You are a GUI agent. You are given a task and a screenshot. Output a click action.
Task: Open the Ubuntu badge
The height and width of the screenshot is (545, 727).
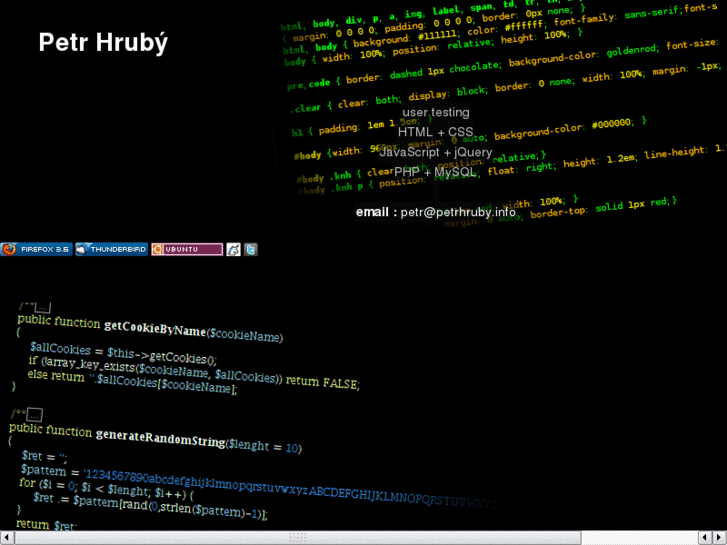[187, 250]
